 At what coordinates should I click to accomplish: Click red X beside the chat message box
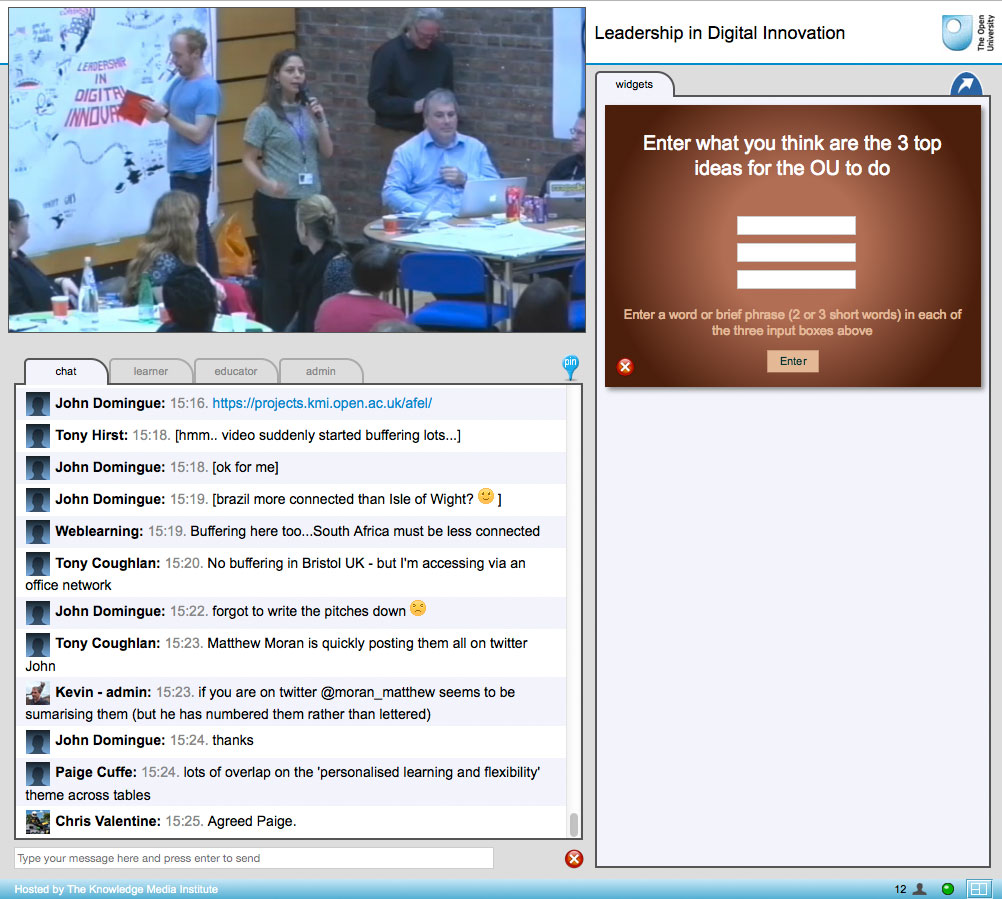[x=573, y=858]
